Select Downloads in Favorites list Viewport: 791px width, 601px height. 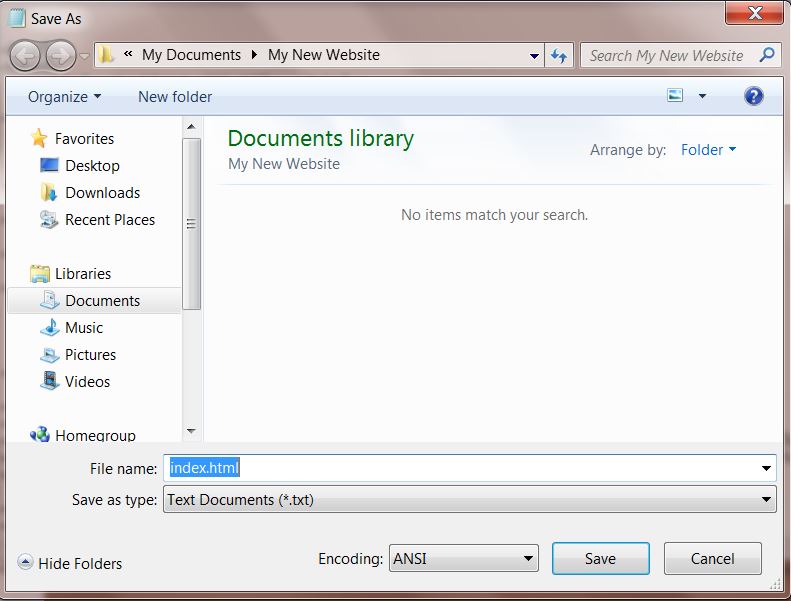coord(102,193)
